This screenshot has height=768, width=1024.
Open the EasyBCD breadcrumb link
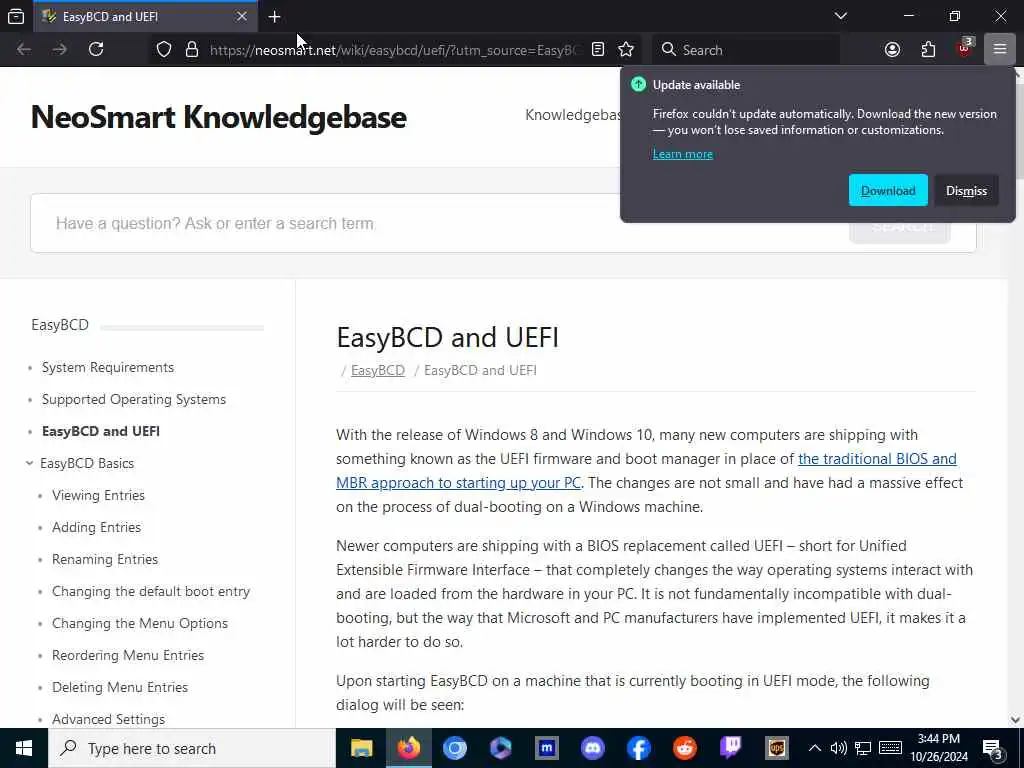click(x=377, y=370)
